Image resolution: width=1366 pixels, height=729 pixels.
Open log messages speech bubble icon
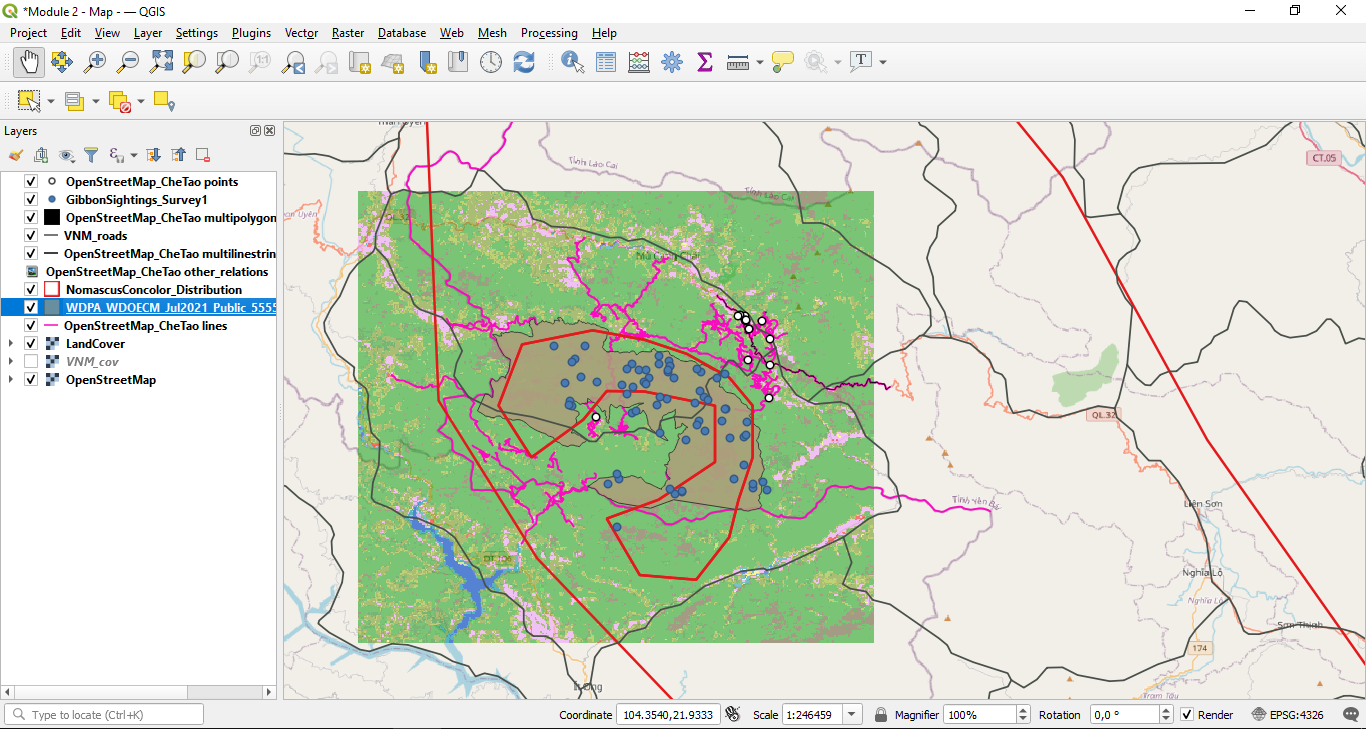[1352, 714]
